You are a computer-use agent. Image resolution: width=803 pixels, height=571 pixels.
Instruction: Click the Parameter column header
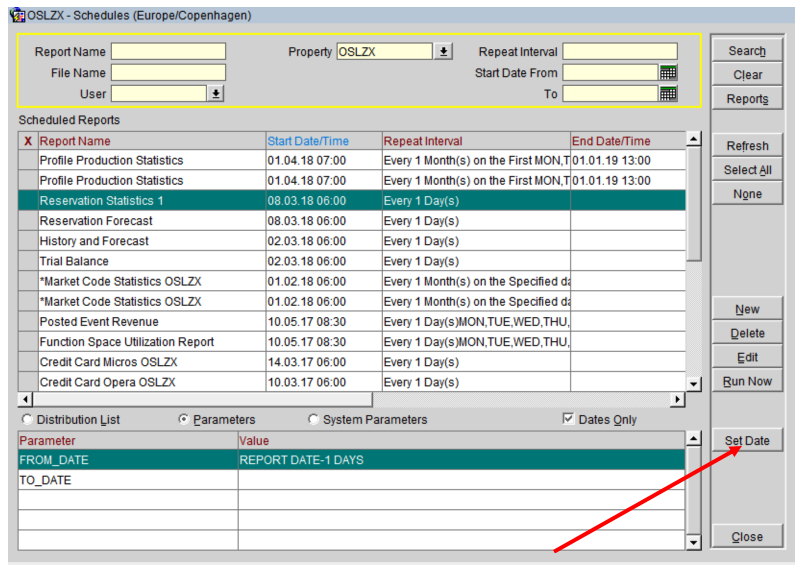(128, 440)
